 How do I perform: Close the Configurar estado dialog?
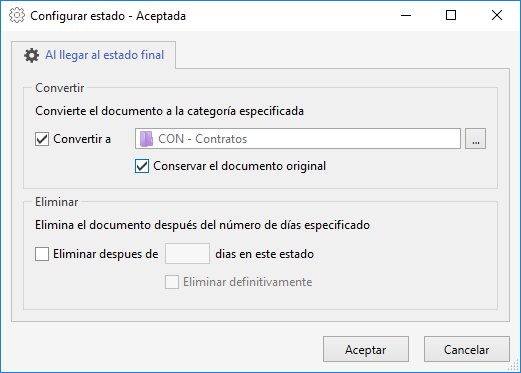497,15
